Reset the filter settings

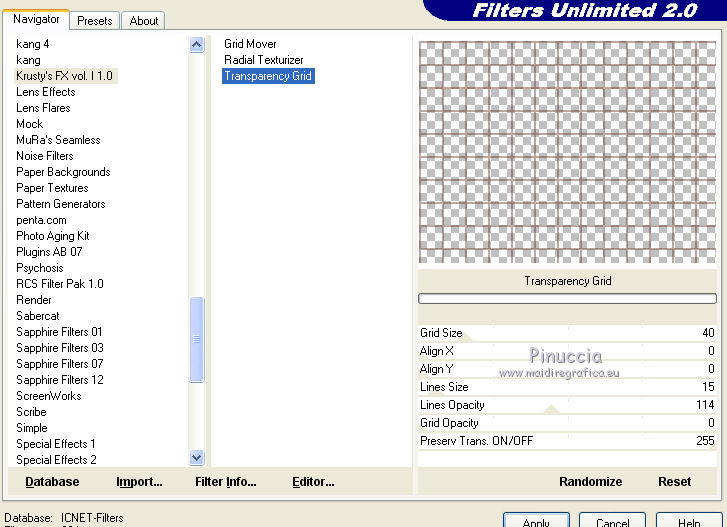[674, 482]
